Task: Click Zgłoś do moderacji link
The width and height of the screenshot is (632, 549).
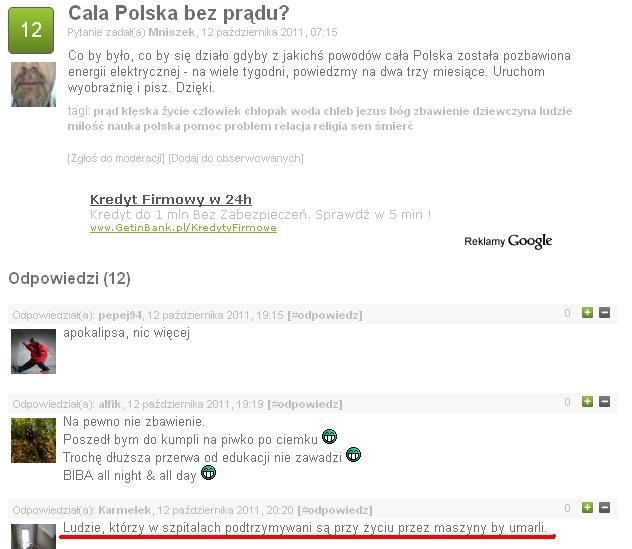Action: (116, 158)
